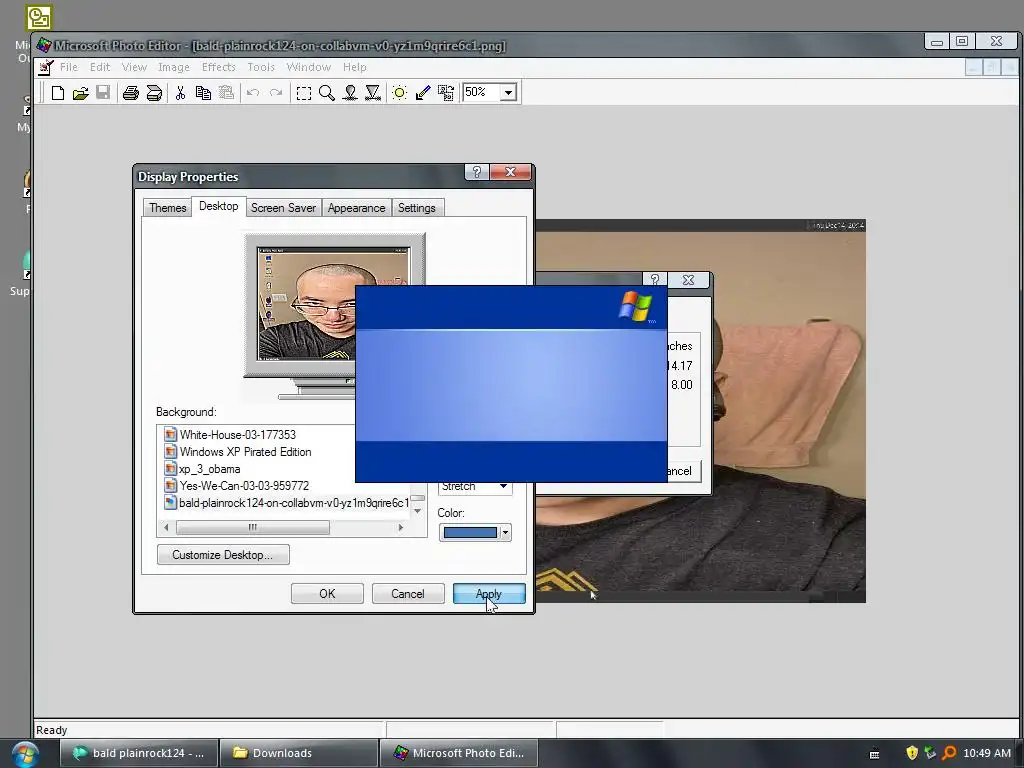Click the background list scroll-right arrow
This screenshot has height=768, width=1024.
[400, 527]
